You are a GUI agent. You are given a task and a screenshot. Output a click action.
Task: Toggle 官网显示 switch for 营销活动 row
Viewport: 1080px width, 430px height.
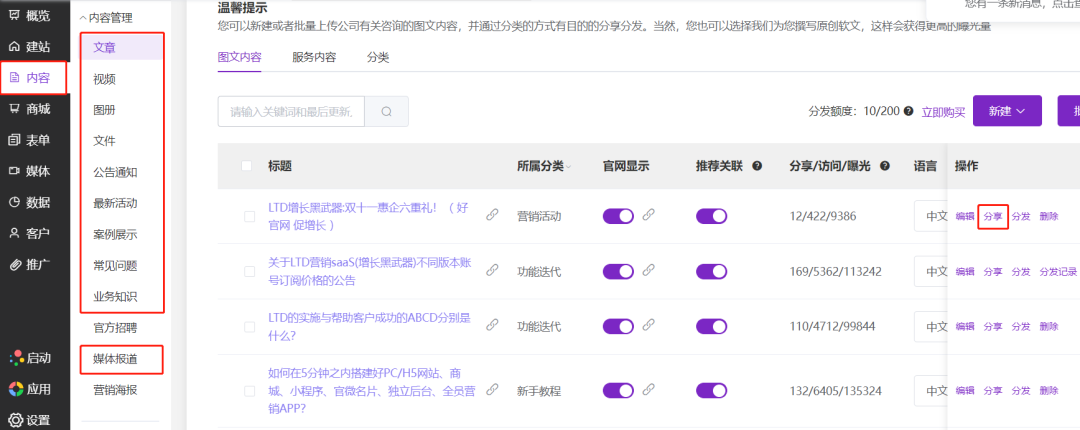(619, 216)
